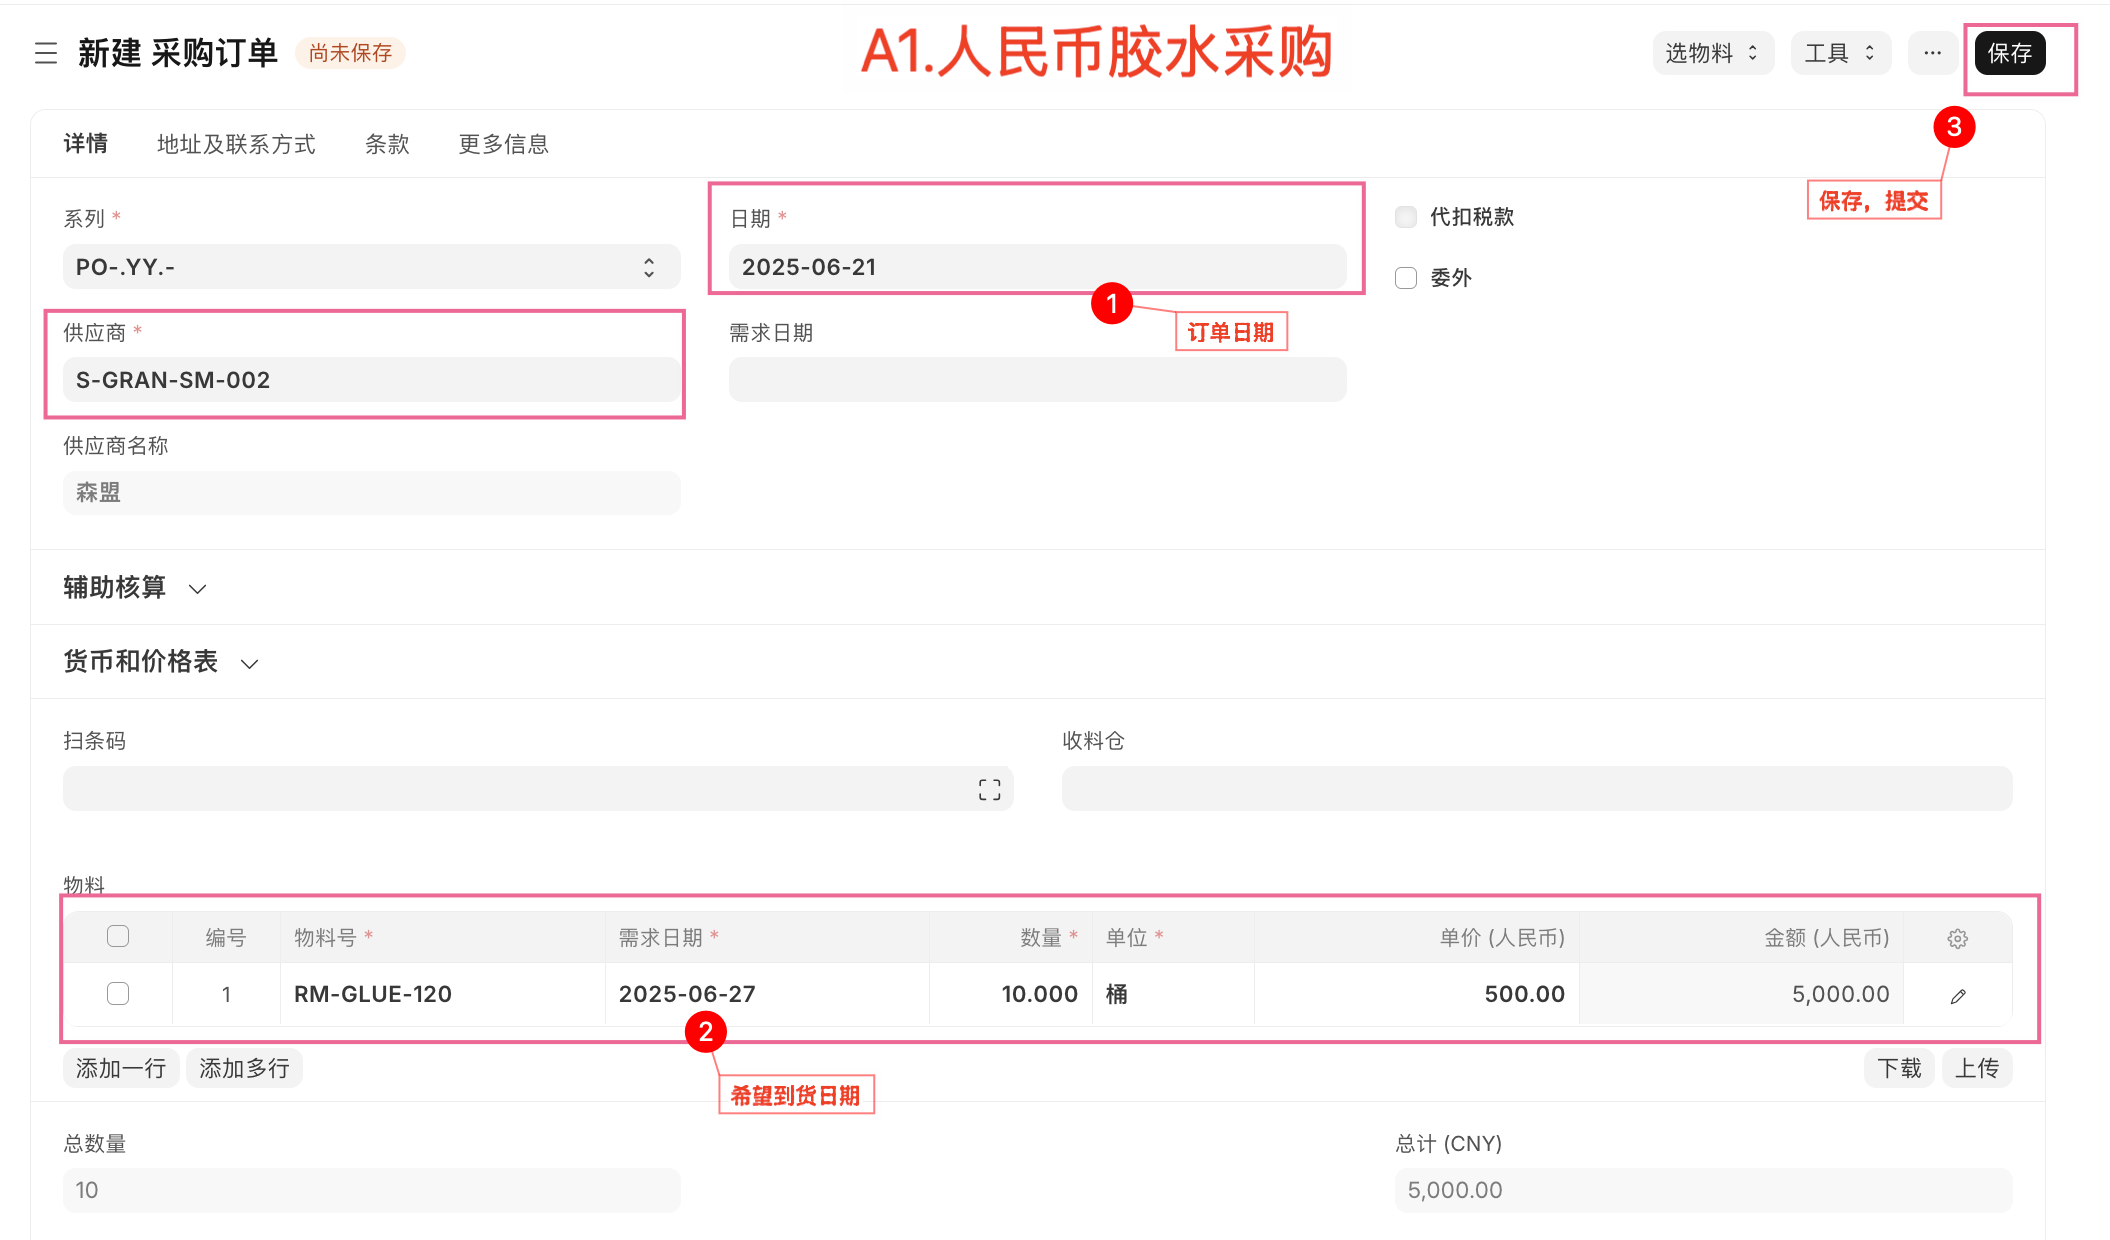This screenshot has height=1240, width=2110.
Task: Toggle the 代扣税款 checkbox
Action: pos(1406,217)
